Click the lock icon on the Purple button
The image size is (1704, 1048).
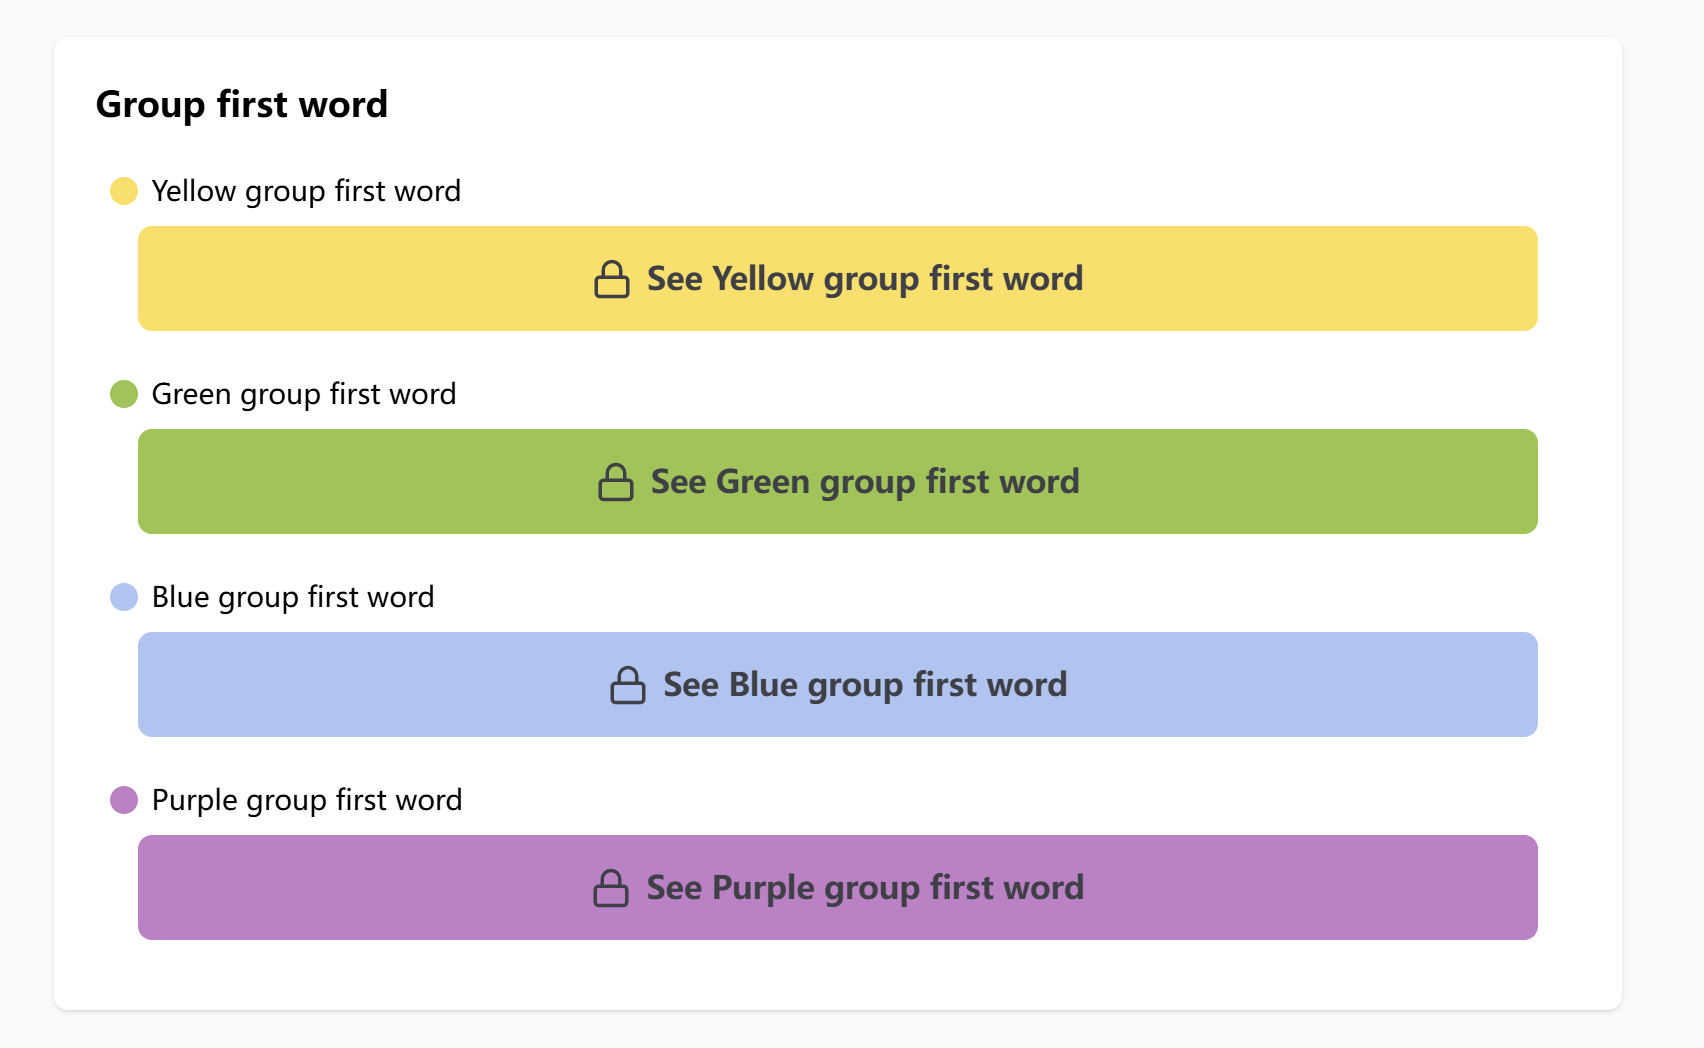pos(610,888)
